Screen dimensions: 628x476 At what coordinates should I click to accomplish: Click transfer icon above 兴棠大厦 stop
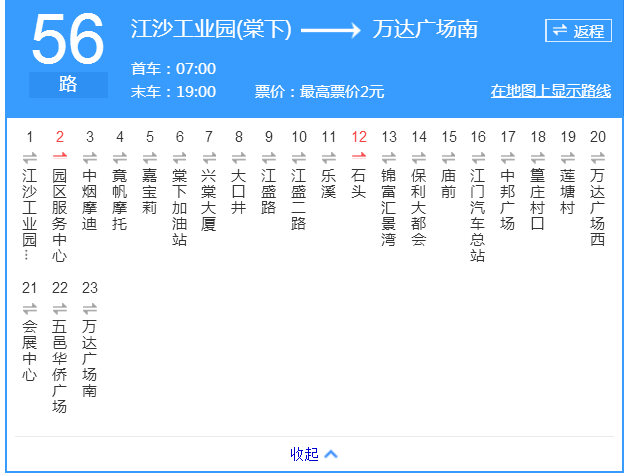pos(209,158)
